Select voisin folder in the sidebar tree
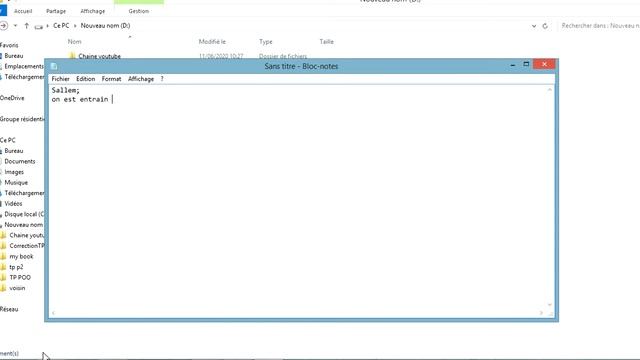This screenshot has width=640, height=360. coord(17,288)
